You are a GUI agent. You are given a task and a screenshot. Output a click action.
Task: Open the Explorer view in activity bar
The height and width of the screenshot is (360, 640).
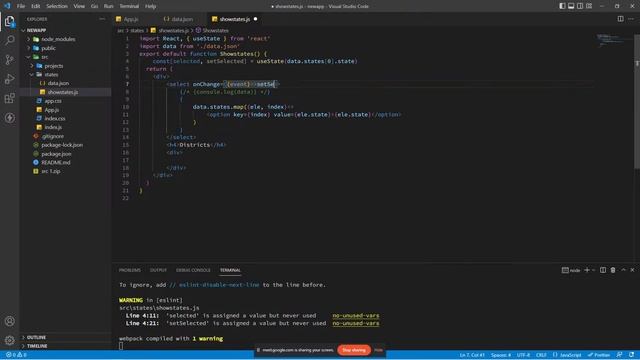[x=9, y=21]
